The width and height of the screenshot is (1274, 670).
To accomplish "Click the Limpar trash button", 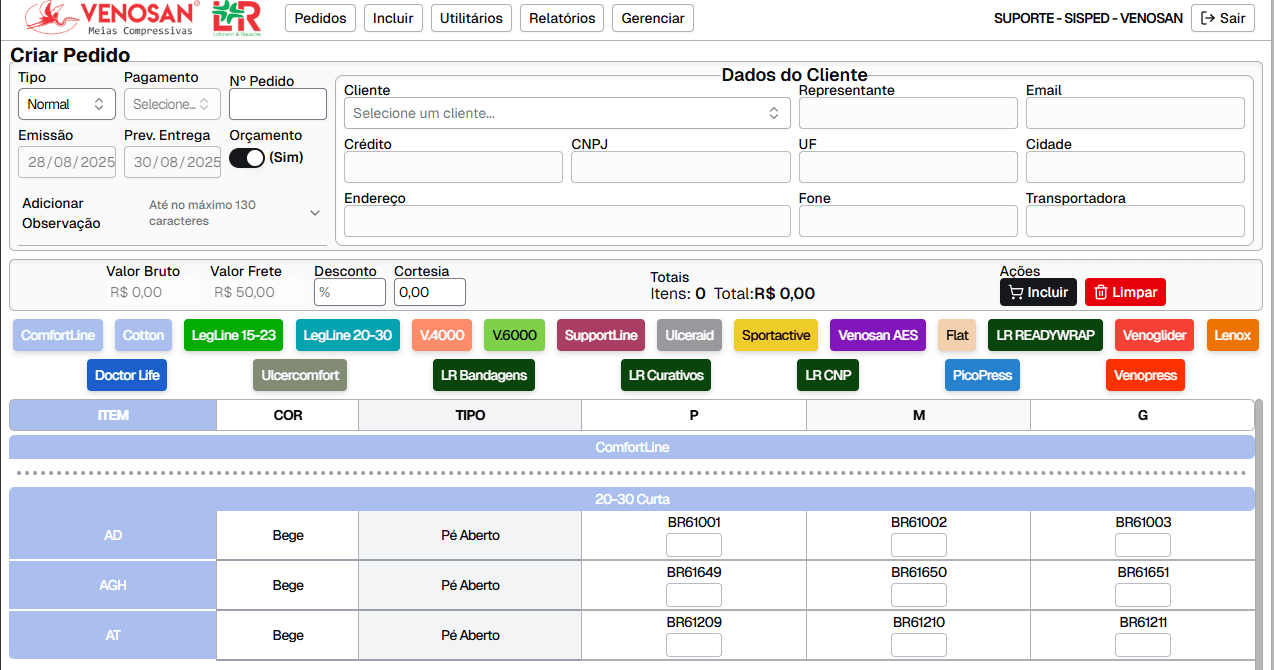I will (1125, 292).
